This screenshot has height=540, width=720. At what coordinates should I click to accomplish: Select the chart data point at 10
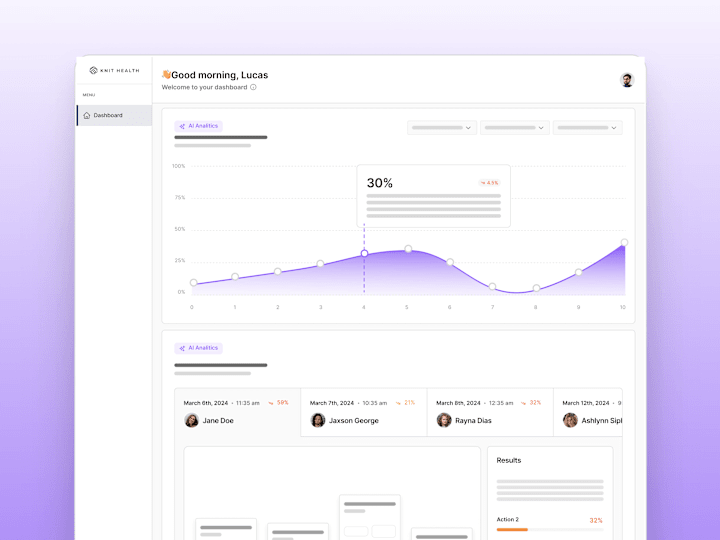624,242
